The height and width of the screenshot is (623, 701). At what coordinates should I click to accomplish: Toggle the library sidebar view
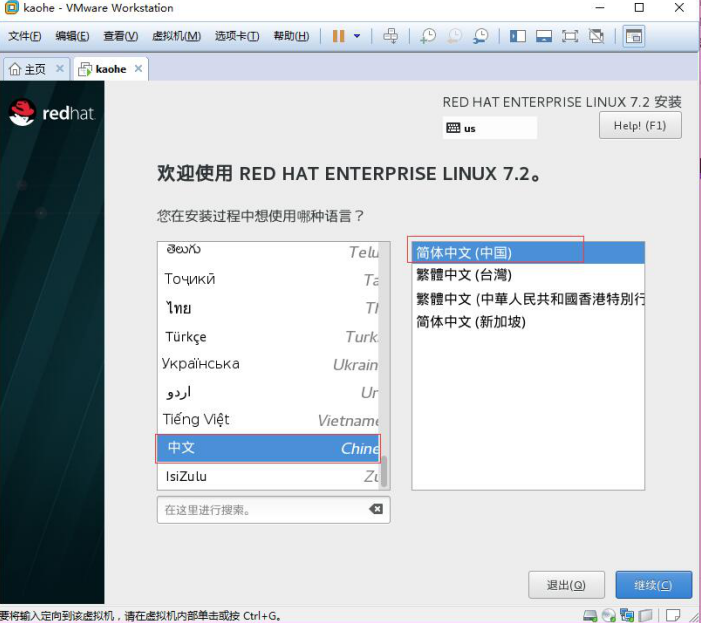click(x=517, y=36)
